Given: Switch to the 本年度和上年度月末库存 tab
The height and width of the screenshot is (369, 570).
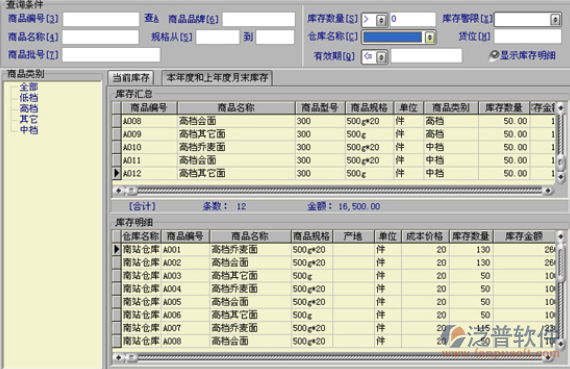Looking at the screenshot, I should [x=217, y=78].
